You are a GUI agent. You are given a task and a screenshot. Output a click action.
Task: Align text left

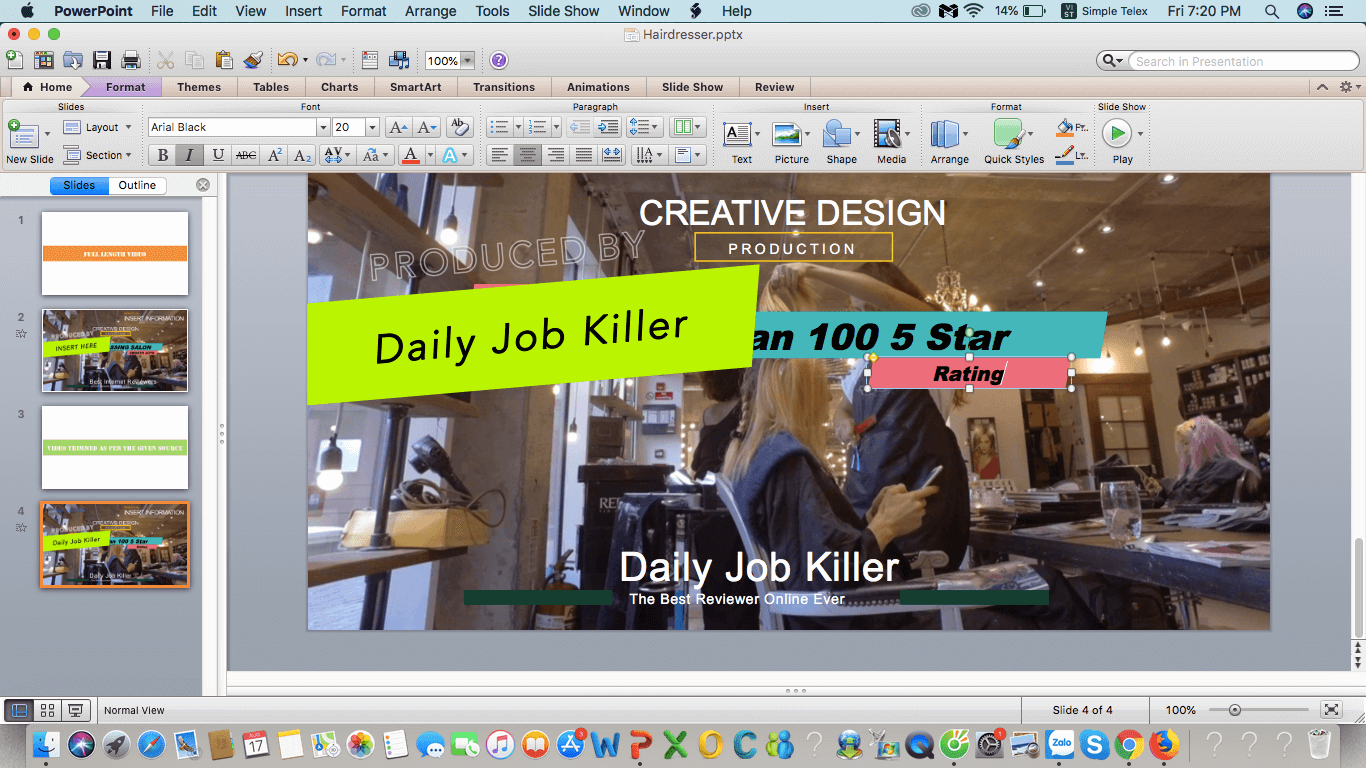tap(500, 155)
